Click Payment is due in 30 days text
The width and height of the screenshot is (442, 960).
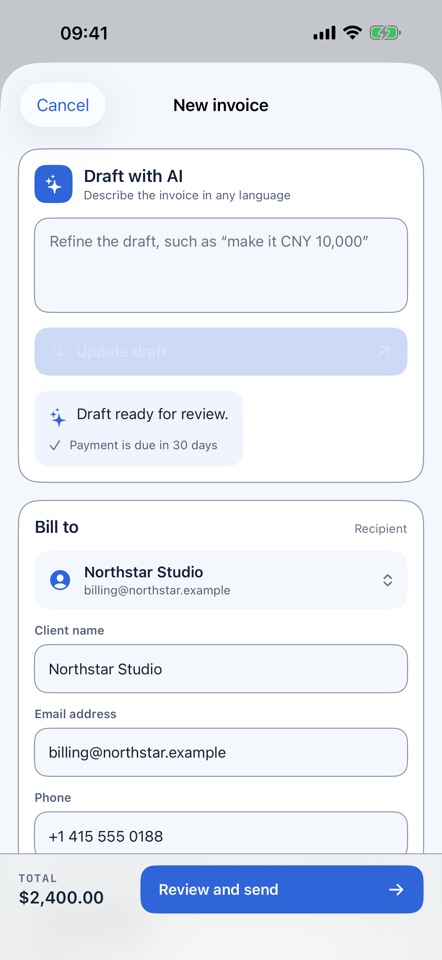coord(143,445)
